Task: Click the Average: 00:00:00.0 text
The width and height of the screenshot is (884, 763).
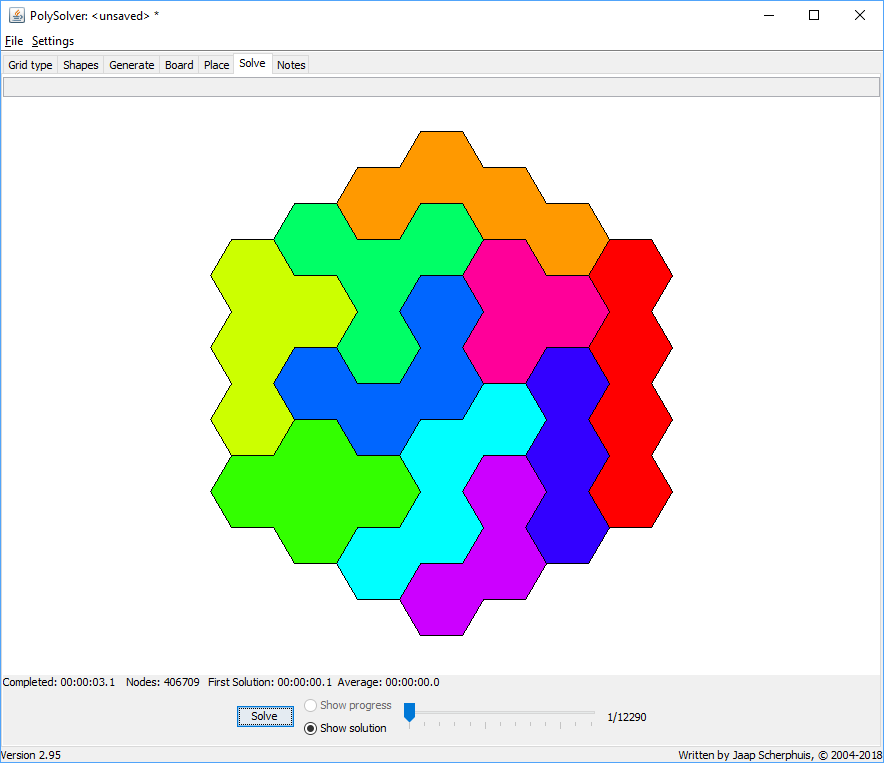Action: 388,682
